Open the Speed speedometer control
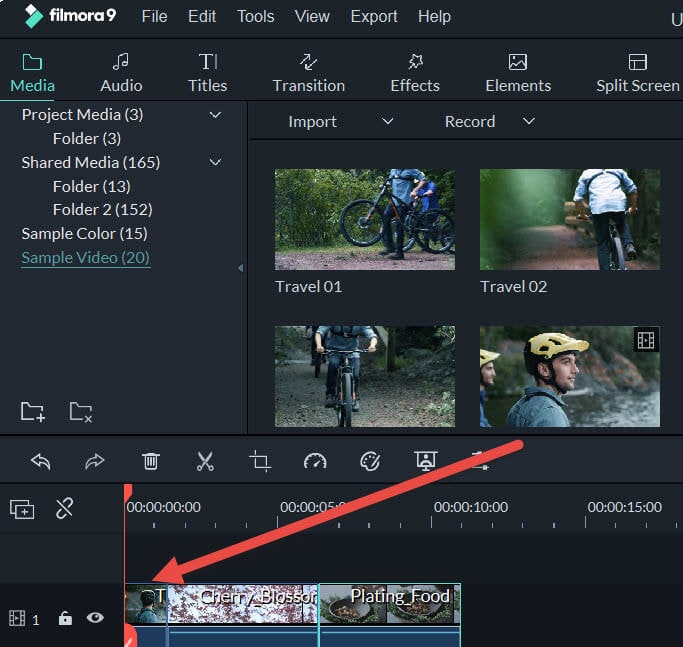 tap(315, 461)
